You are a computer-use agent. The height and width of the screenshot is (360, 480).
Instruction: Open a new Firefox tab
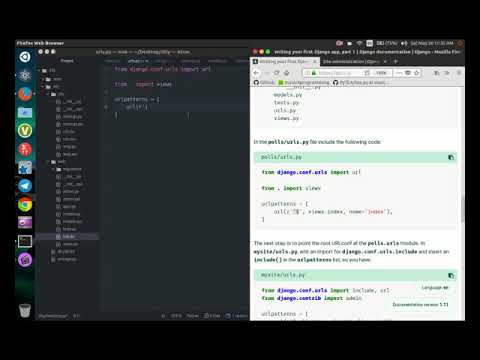coord(396,61)
